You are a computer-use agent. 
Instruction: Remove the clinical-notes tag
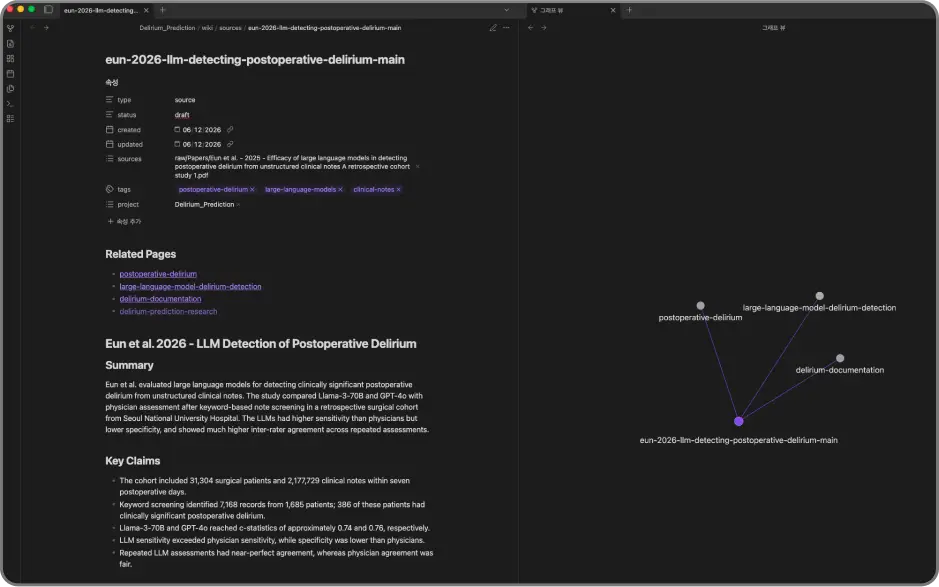(x=398, y=189)
